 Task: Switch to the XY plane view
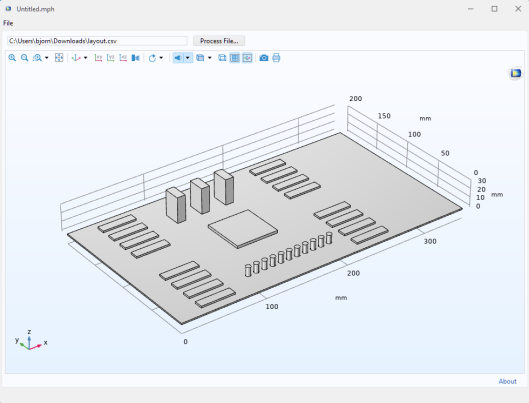point(98,58)
